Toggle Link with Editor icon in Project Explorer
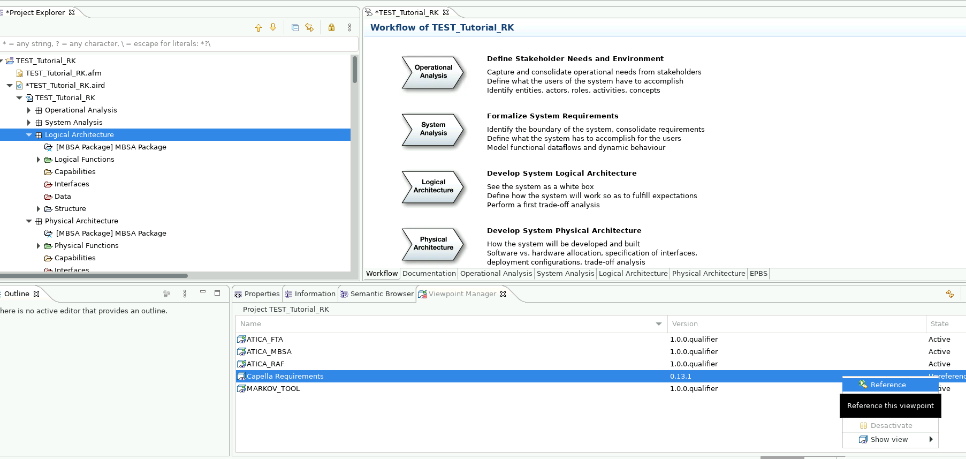This screenshot has height=459, width=966. [309, 28]
